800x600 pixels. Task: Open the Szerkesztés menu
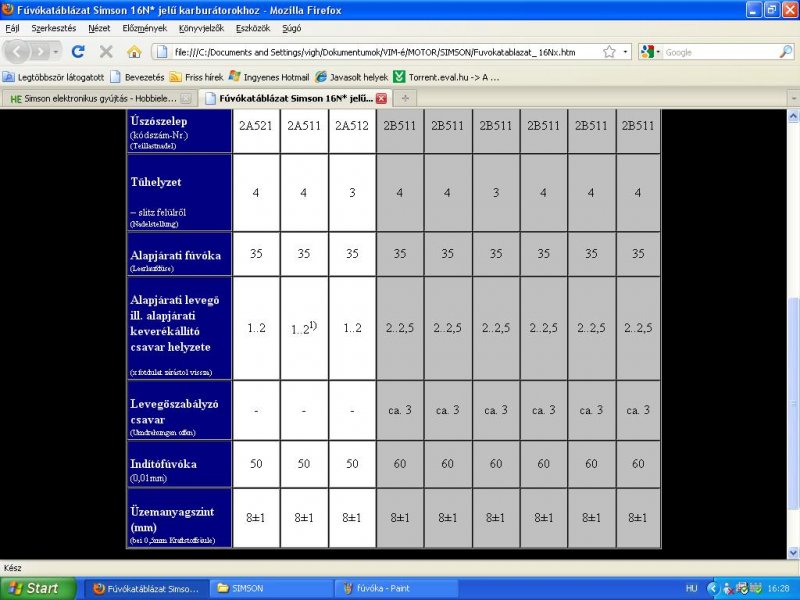pyautogui.click(x=54, y=28)
